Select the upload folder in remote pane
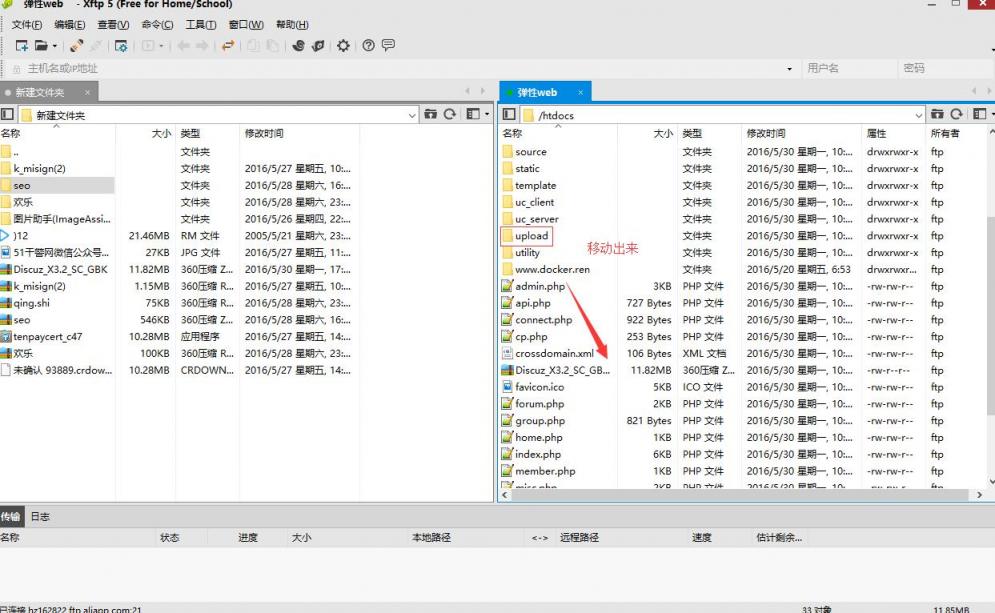This screenshot has width=995, height=613. [531, 236]
